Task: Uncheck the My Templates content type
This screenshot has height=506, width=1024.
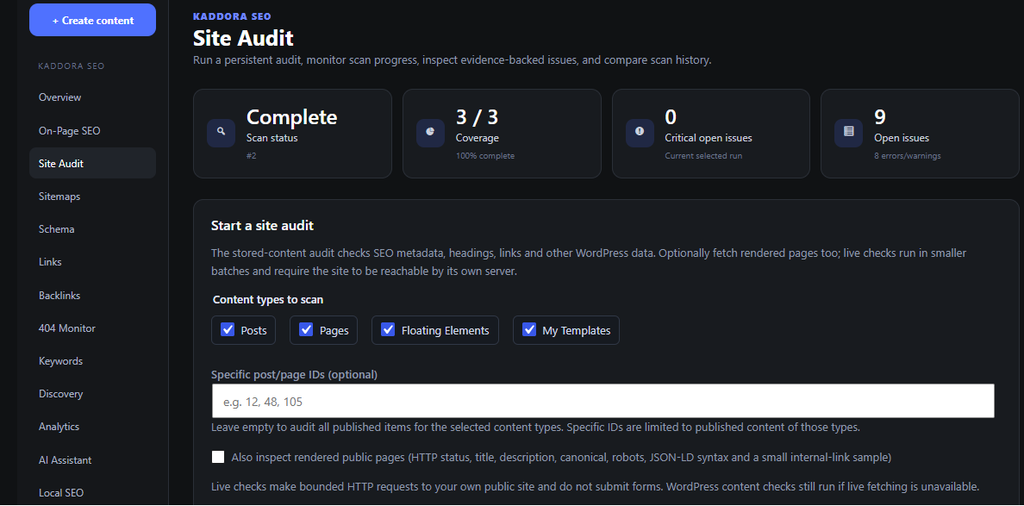Action: point(530,330)
